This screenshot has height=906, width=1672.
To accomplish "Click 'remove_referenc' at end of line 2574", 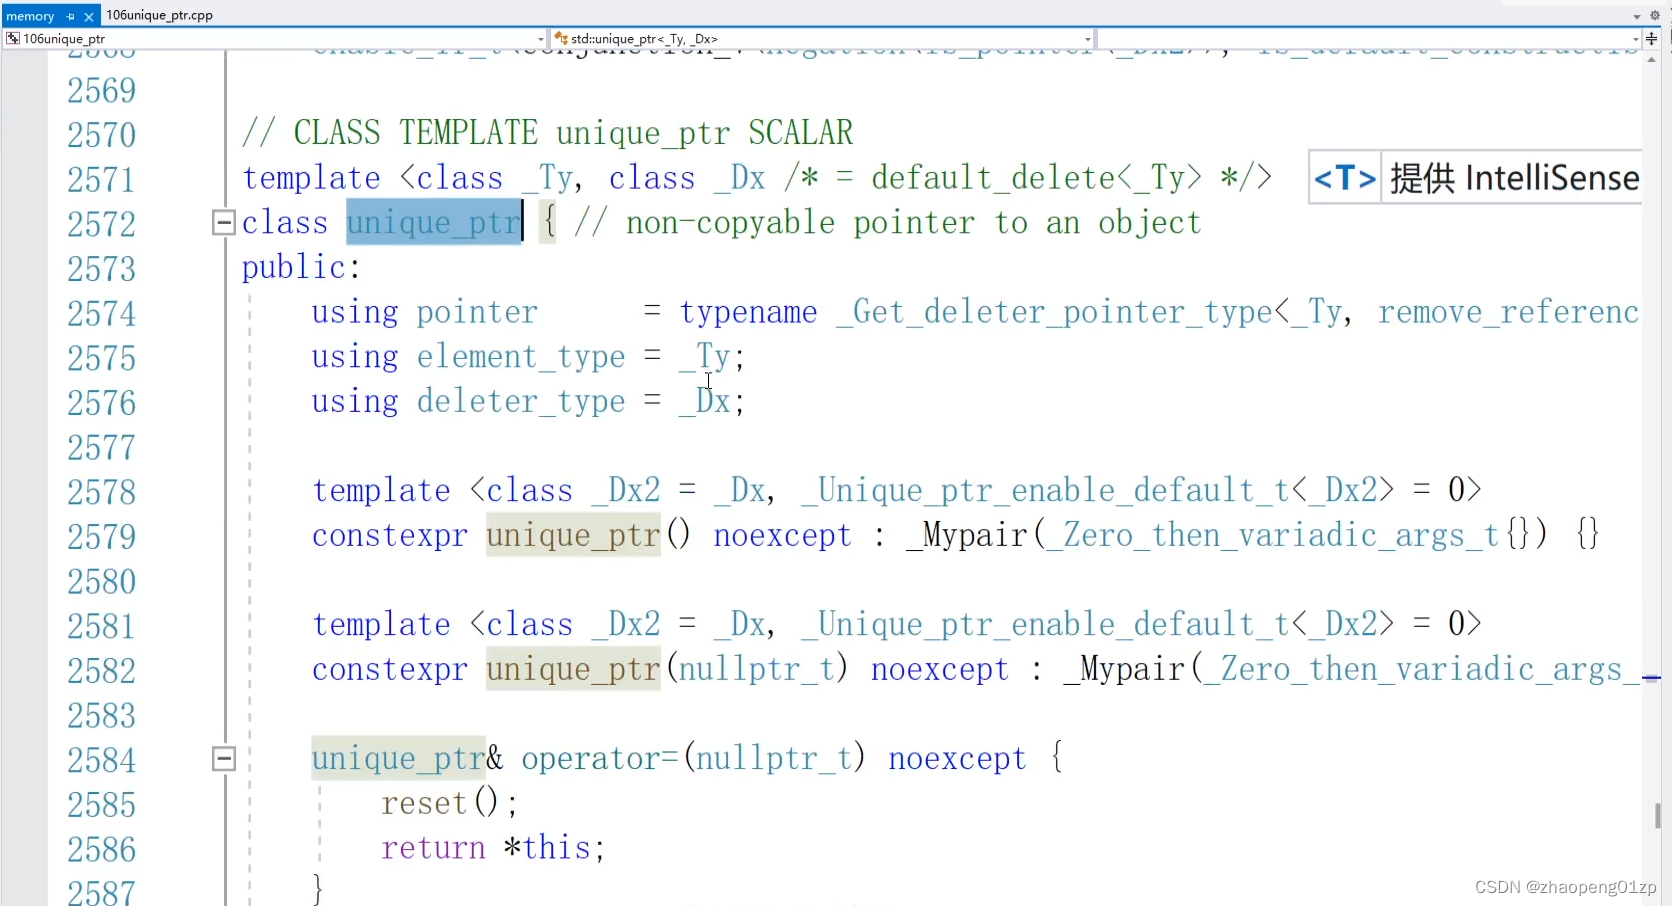I will [x=1509, y=313].
